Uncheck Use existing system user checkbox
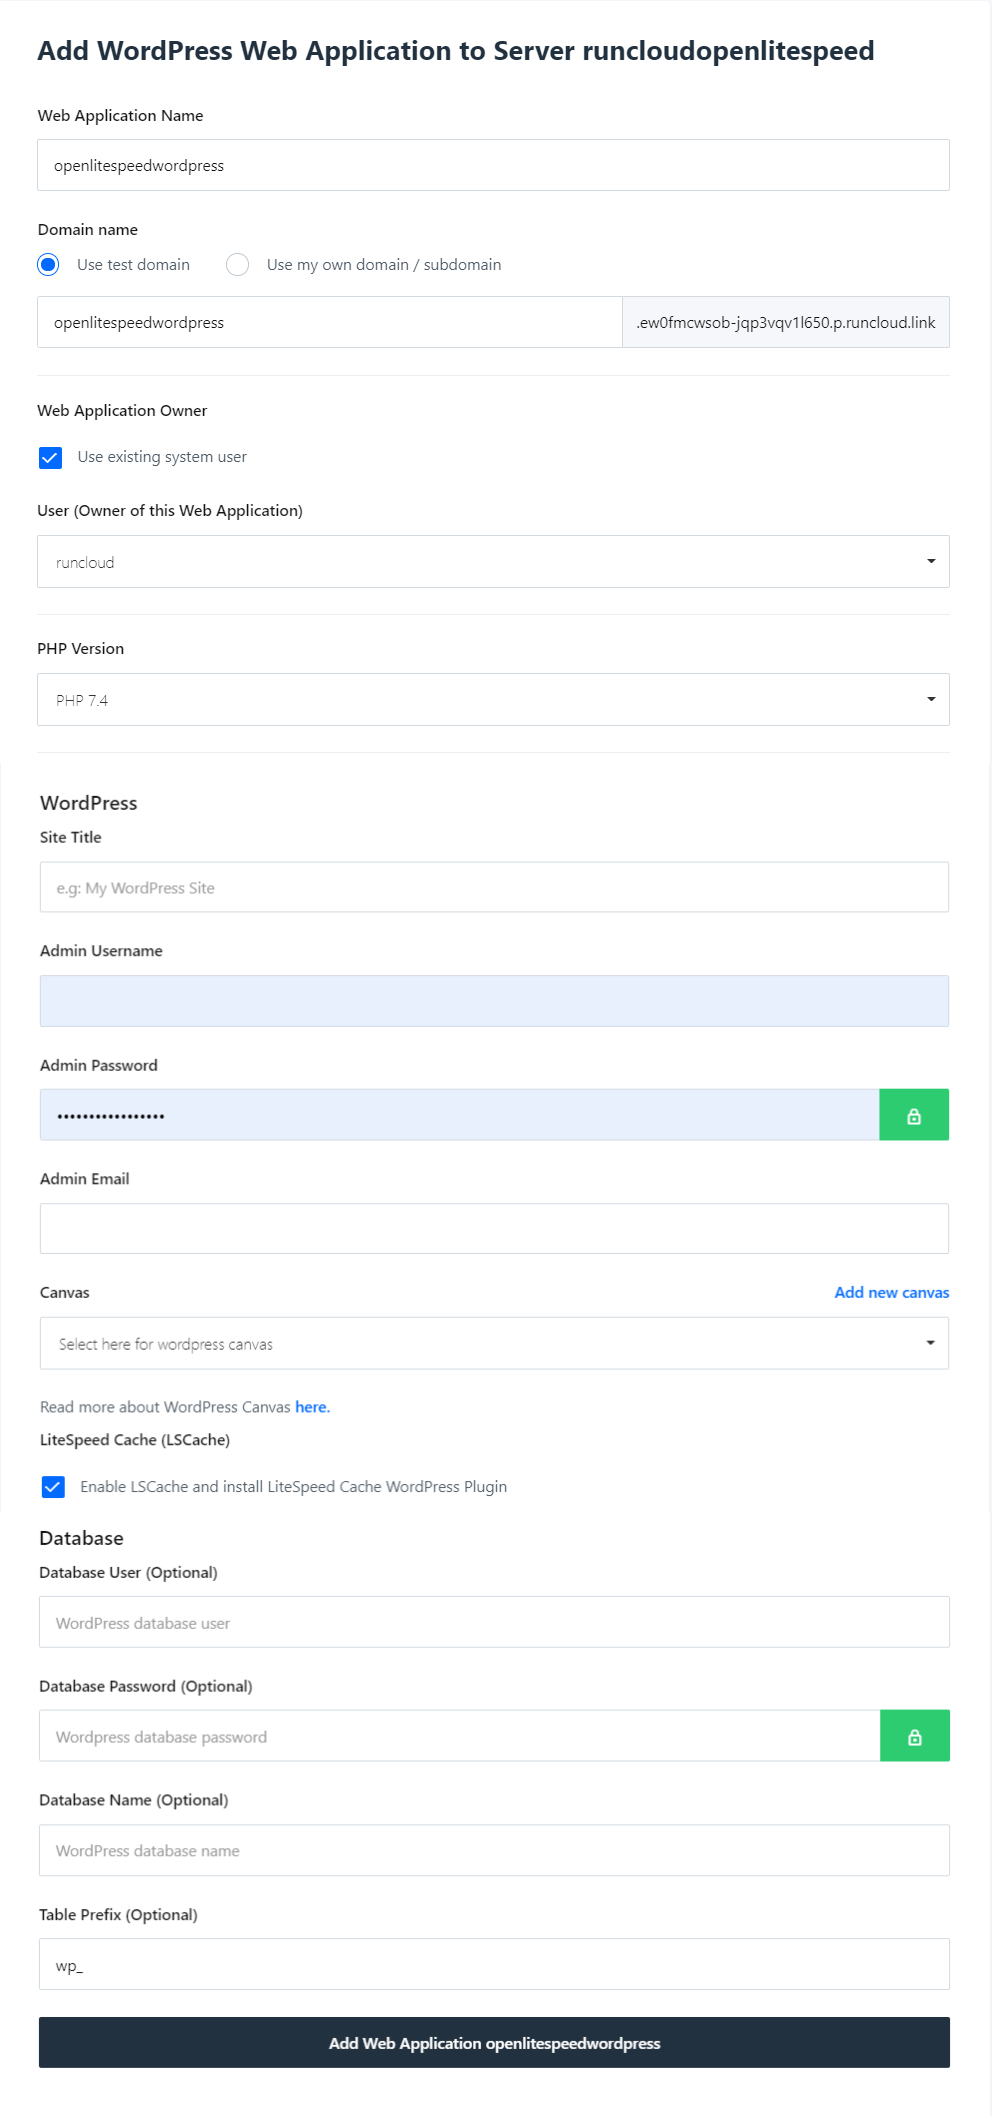The width and height of the screenshot is (992, 2116). [50, 457]
